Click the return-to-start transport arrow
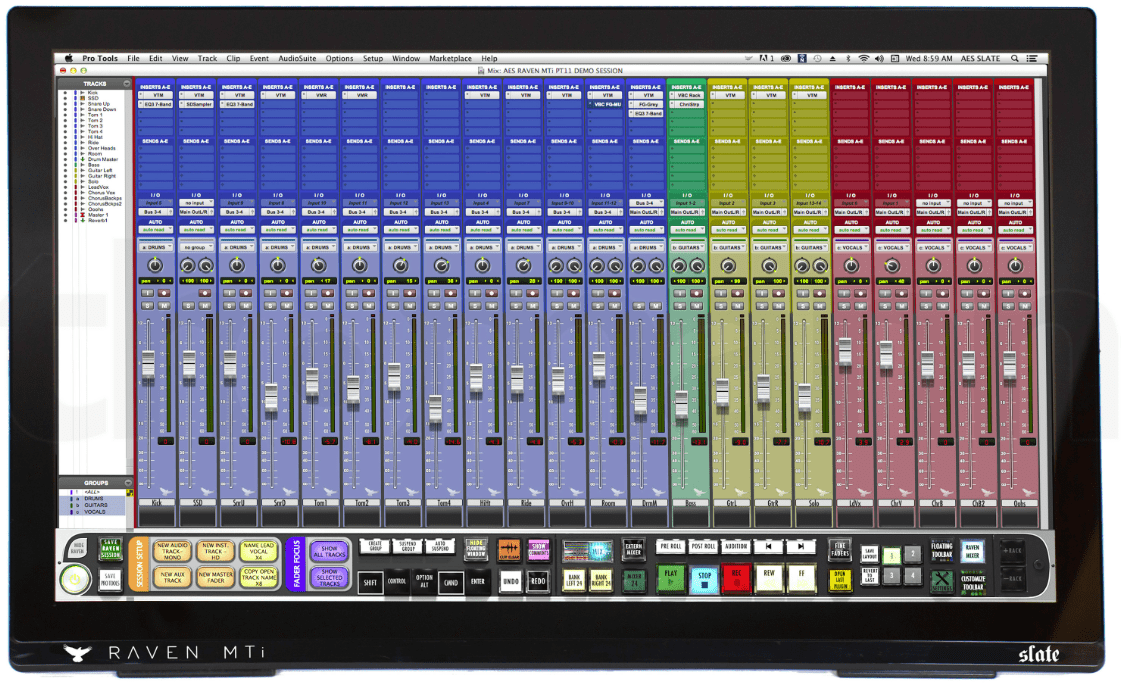The image size is (1121, 691). click(767, 547)
